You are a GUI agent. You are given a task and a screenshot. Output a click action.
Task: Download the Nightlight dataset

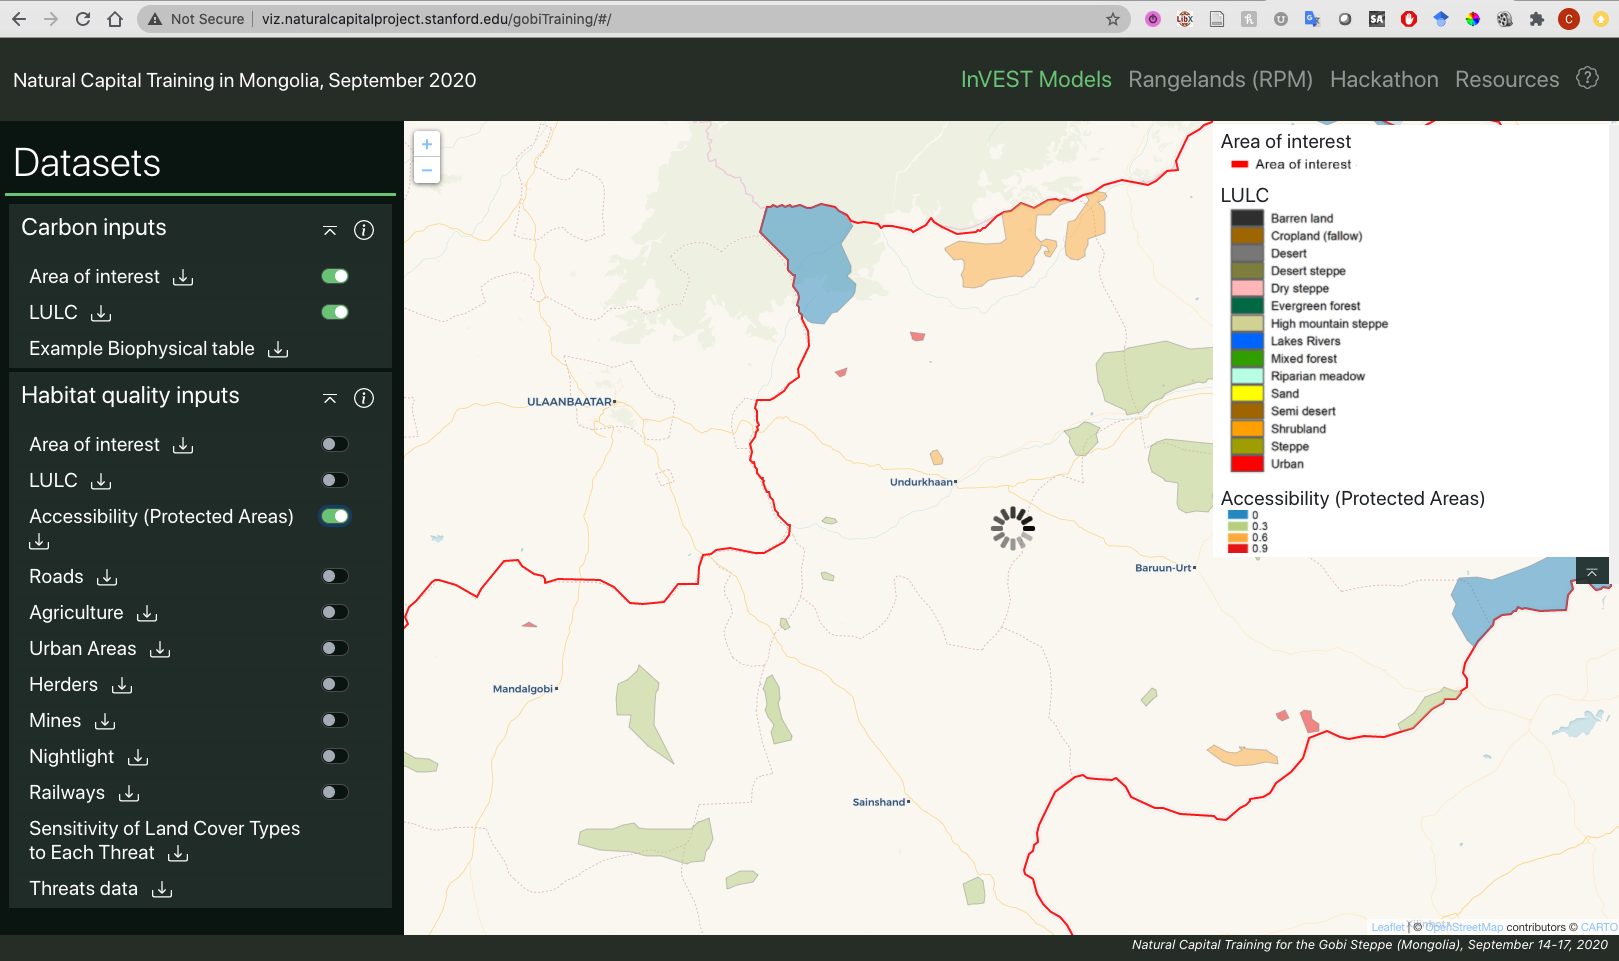pyautogui.click(x=138, y=757)
